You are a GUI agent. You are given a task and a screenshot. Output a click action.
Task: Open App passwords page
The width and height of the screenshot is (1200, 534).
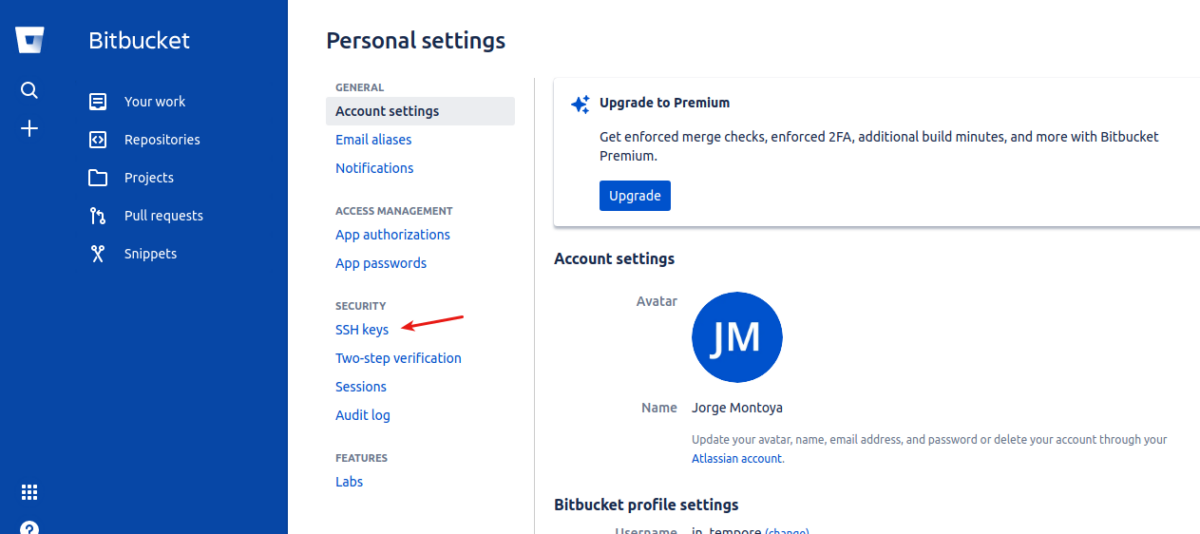coord(381,263)
